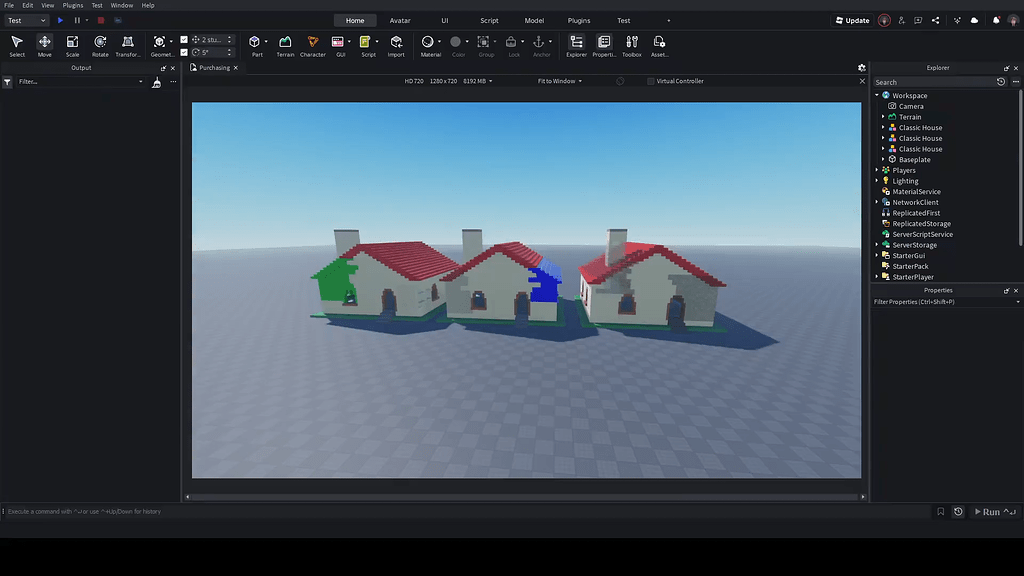Open the Edit menu
Screen dimensions: 1024x576
click(27, 5)
